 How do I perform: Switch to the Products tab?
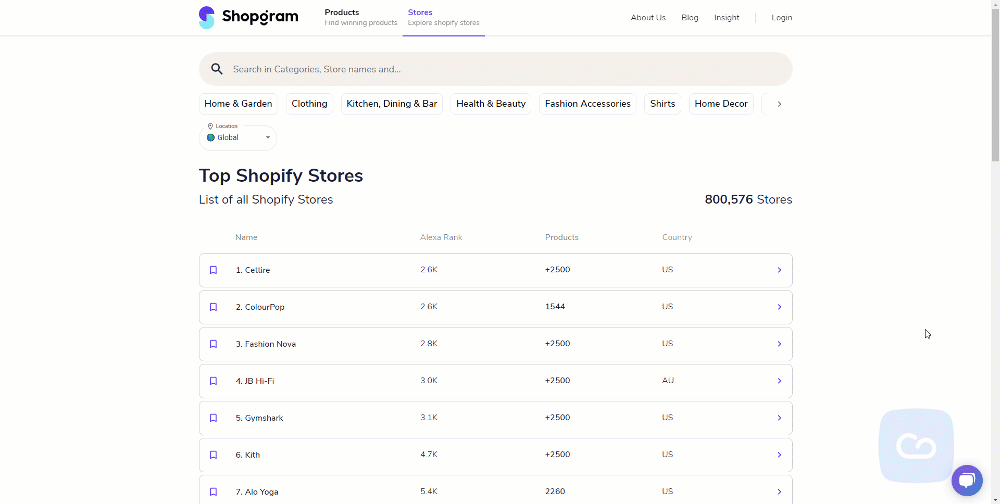point(360,17)
